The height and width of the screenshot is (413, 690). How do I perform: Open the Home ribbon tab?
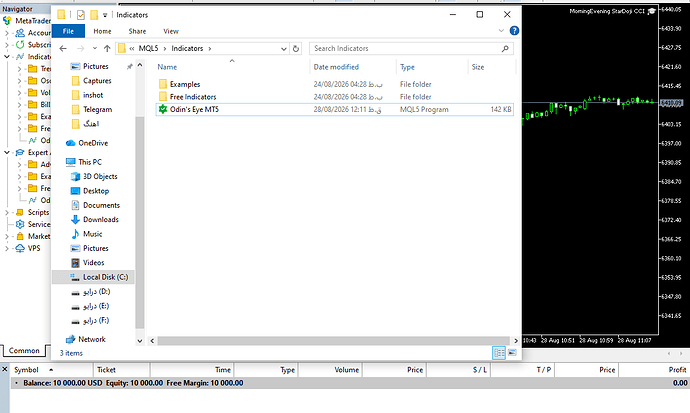(102, 31)
